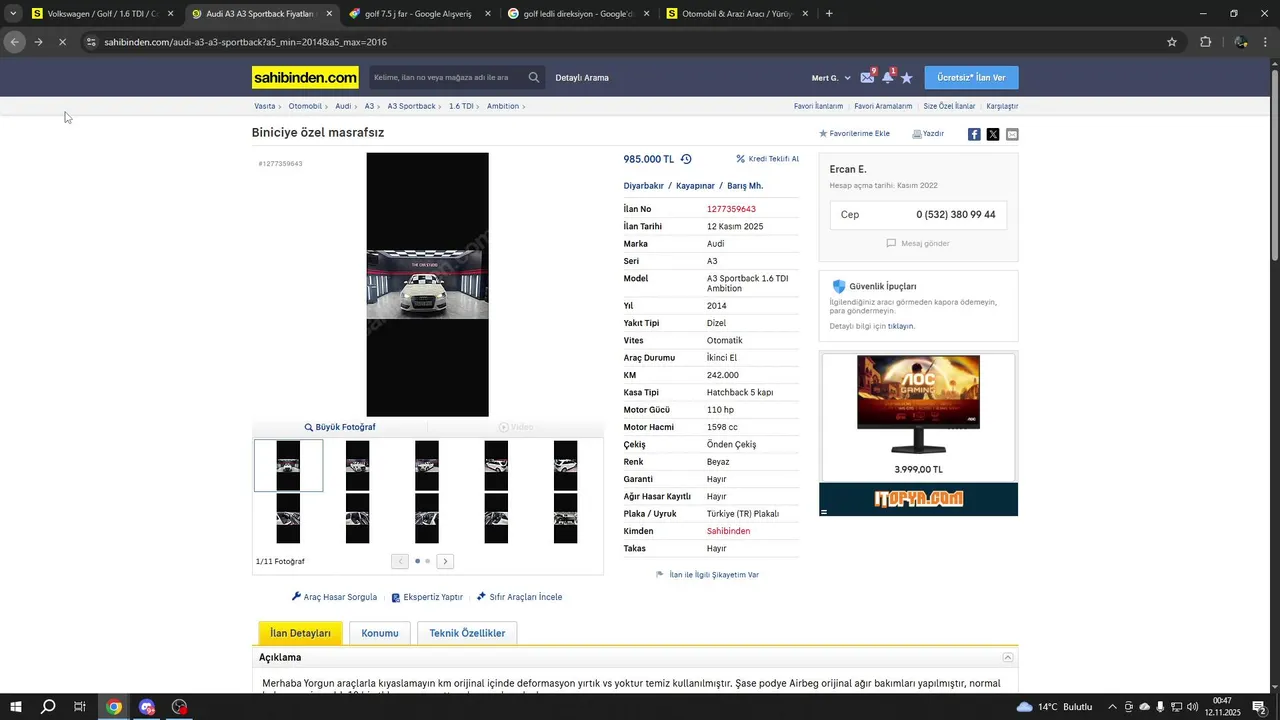Open Karşılaştır link
Screen dimensions: 1280x720
pos(1002,106)
